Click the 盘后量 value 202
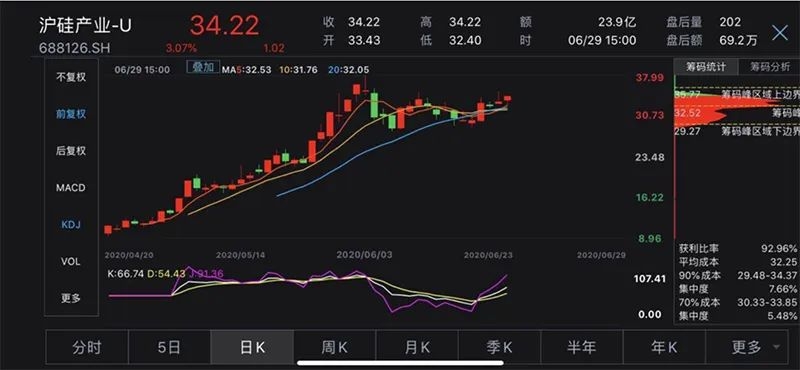 click(x=730, y=22)
